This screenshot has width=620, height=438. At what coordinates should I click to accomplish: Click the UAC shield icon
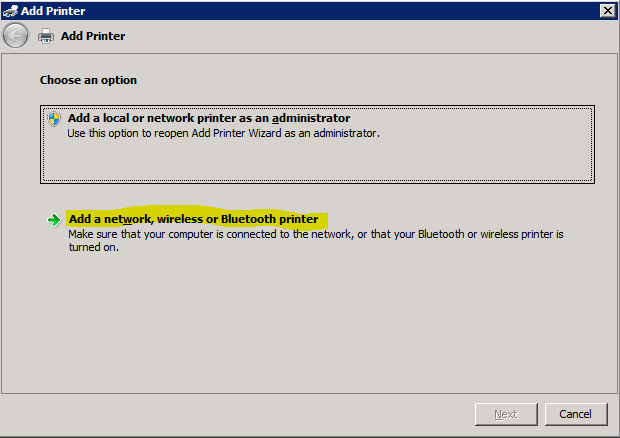55,118
